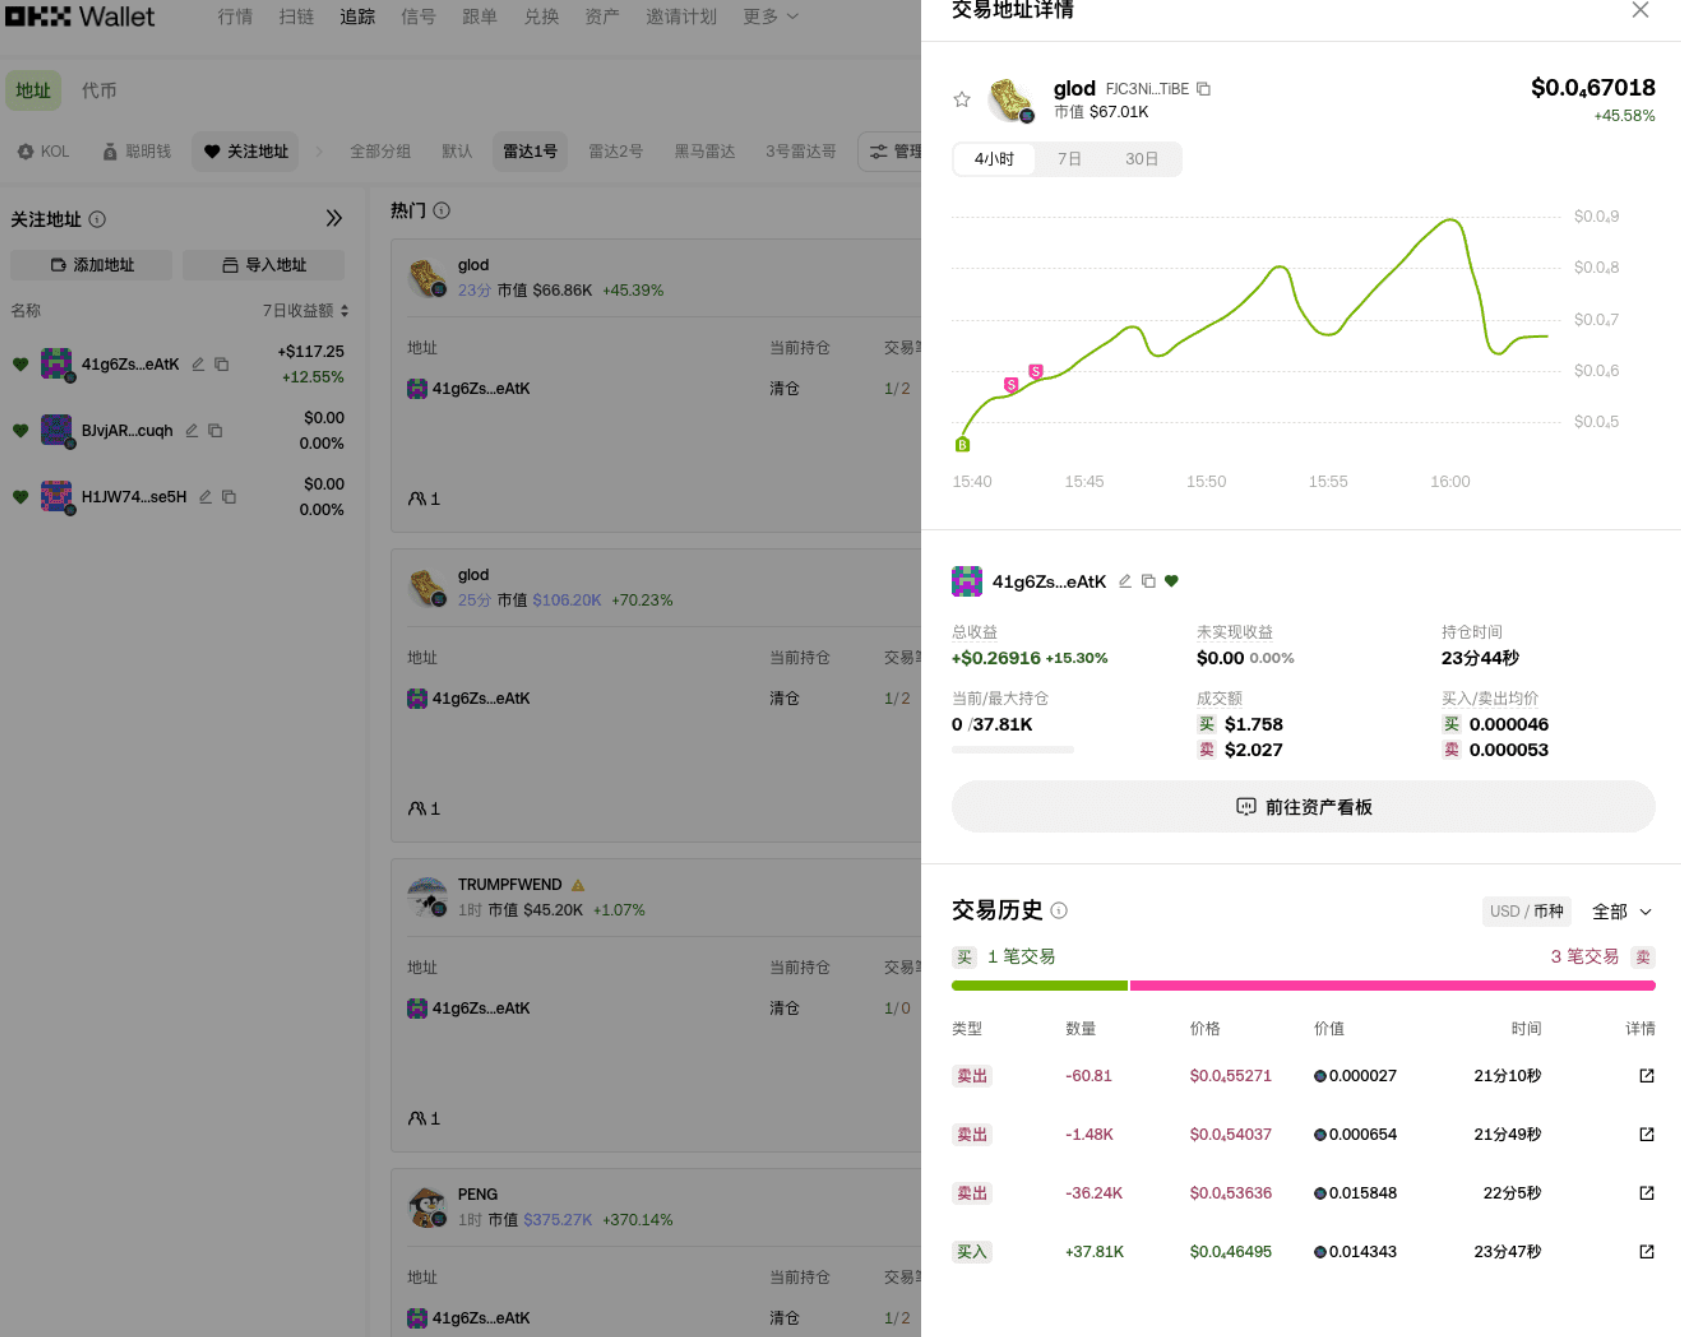Viewport: 1681px width, 1337px height.
Task: Unfollow address via green heart in detail panel
Action: tap(1172, 581)
